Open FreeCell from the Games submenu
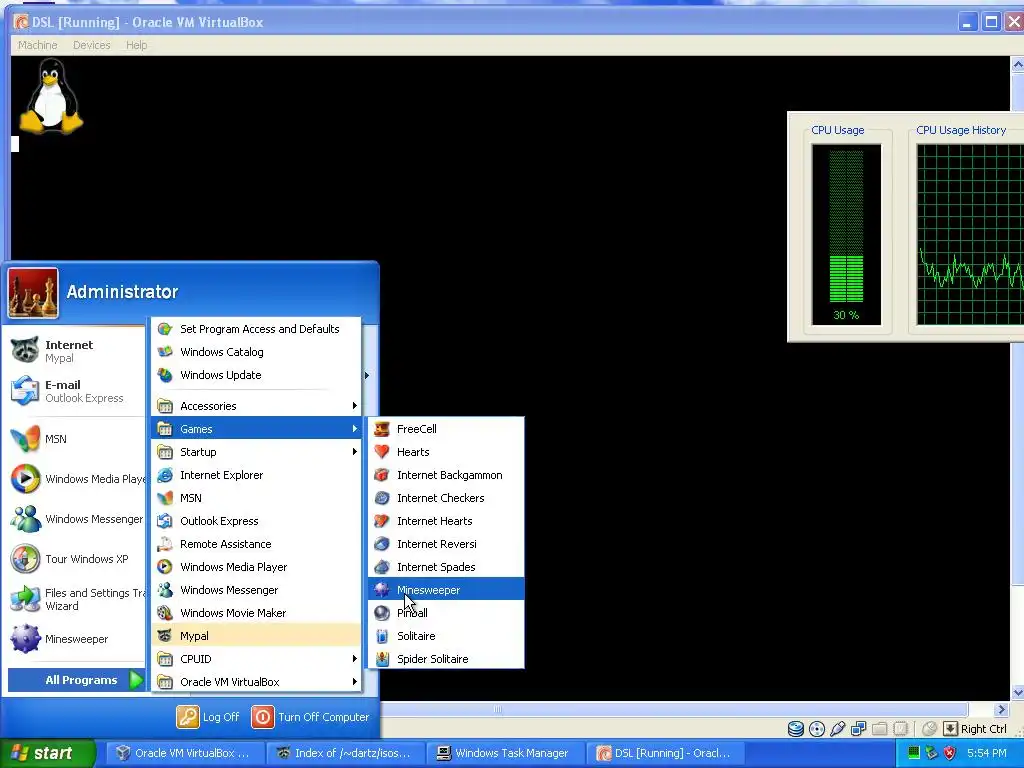1024x768 pixels. [446, 429]
